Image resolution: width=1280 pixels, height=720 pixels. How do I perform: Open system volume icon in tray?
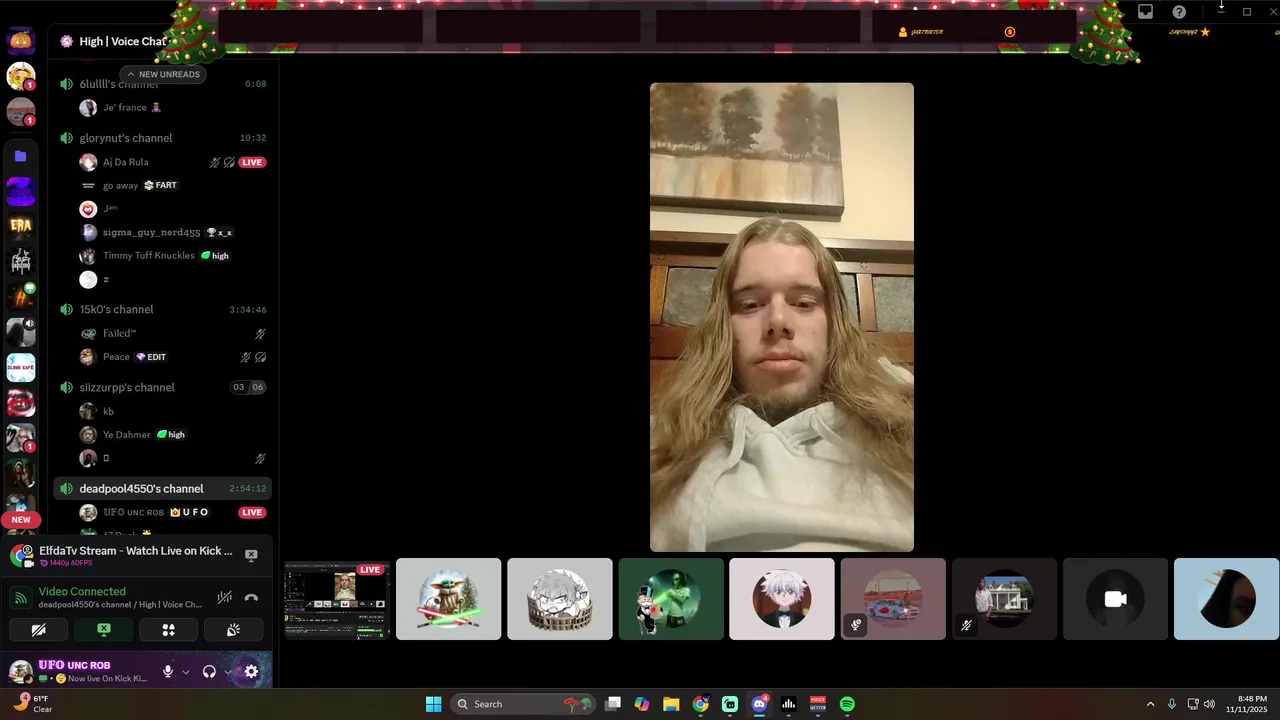point(1209,704)
